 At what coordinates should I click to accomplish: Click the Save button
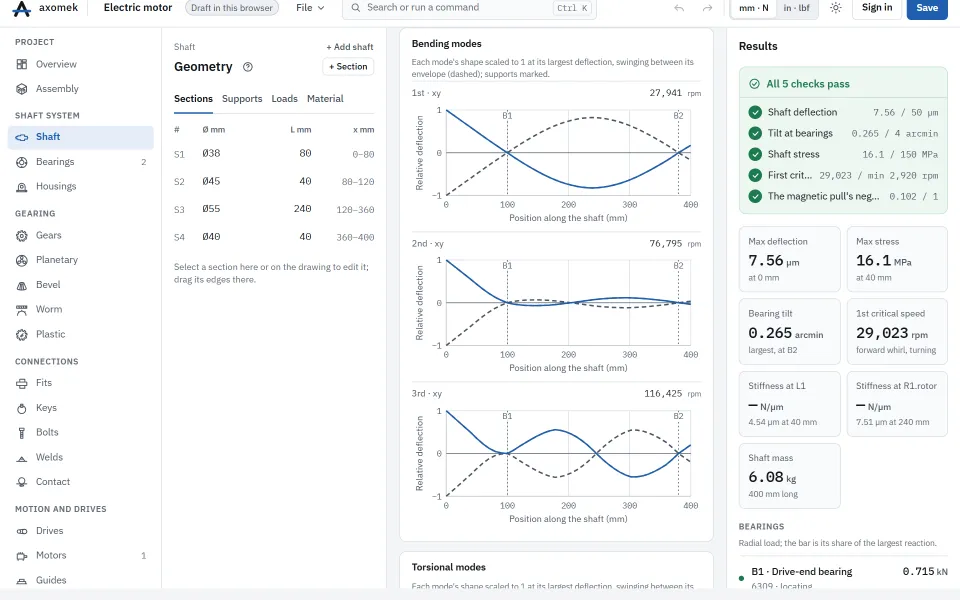pyautogui.click(x=927, y=8)
